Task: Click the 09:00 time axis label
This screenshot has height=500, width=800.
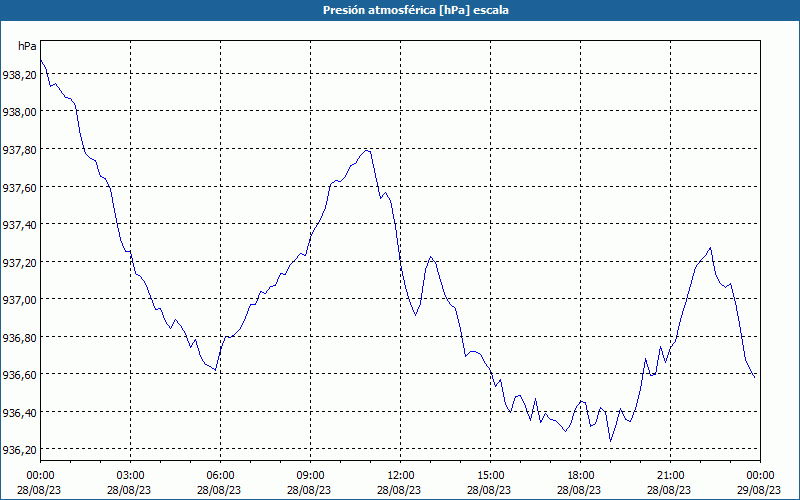Action: pos(311,476)
